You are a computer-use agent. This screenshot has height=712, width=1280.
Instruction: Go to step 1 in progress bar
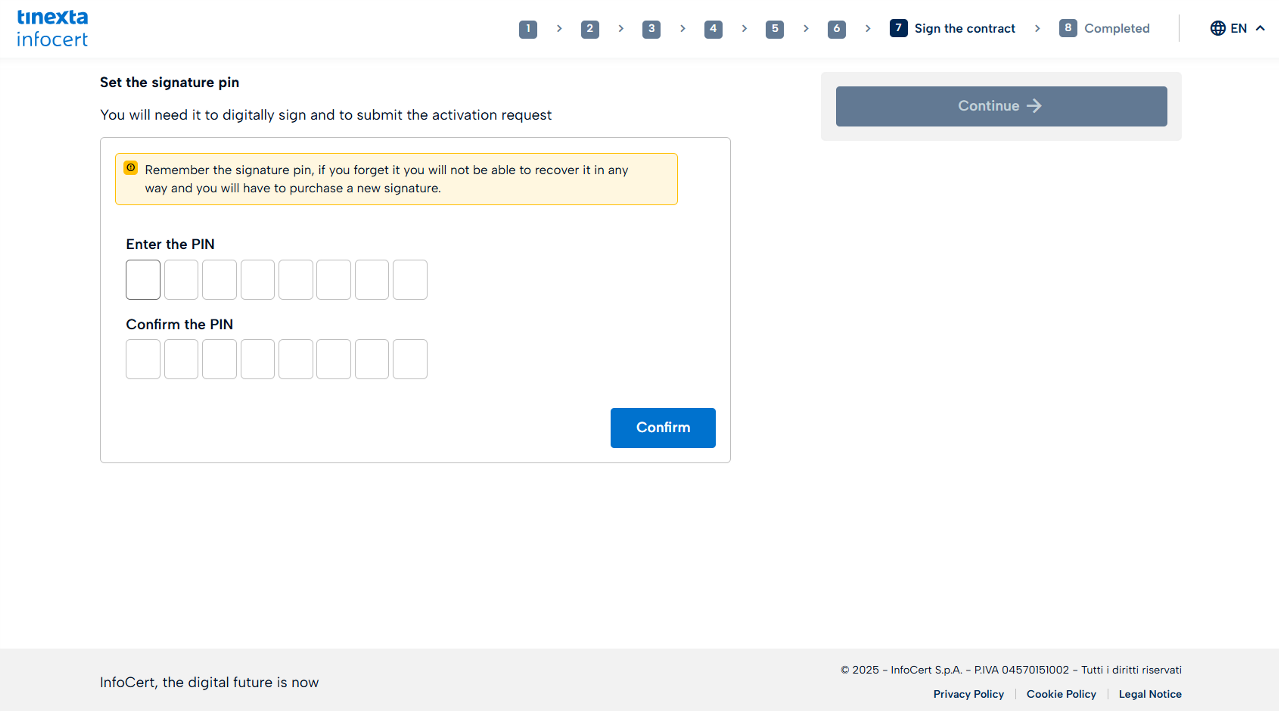[528, 29]
